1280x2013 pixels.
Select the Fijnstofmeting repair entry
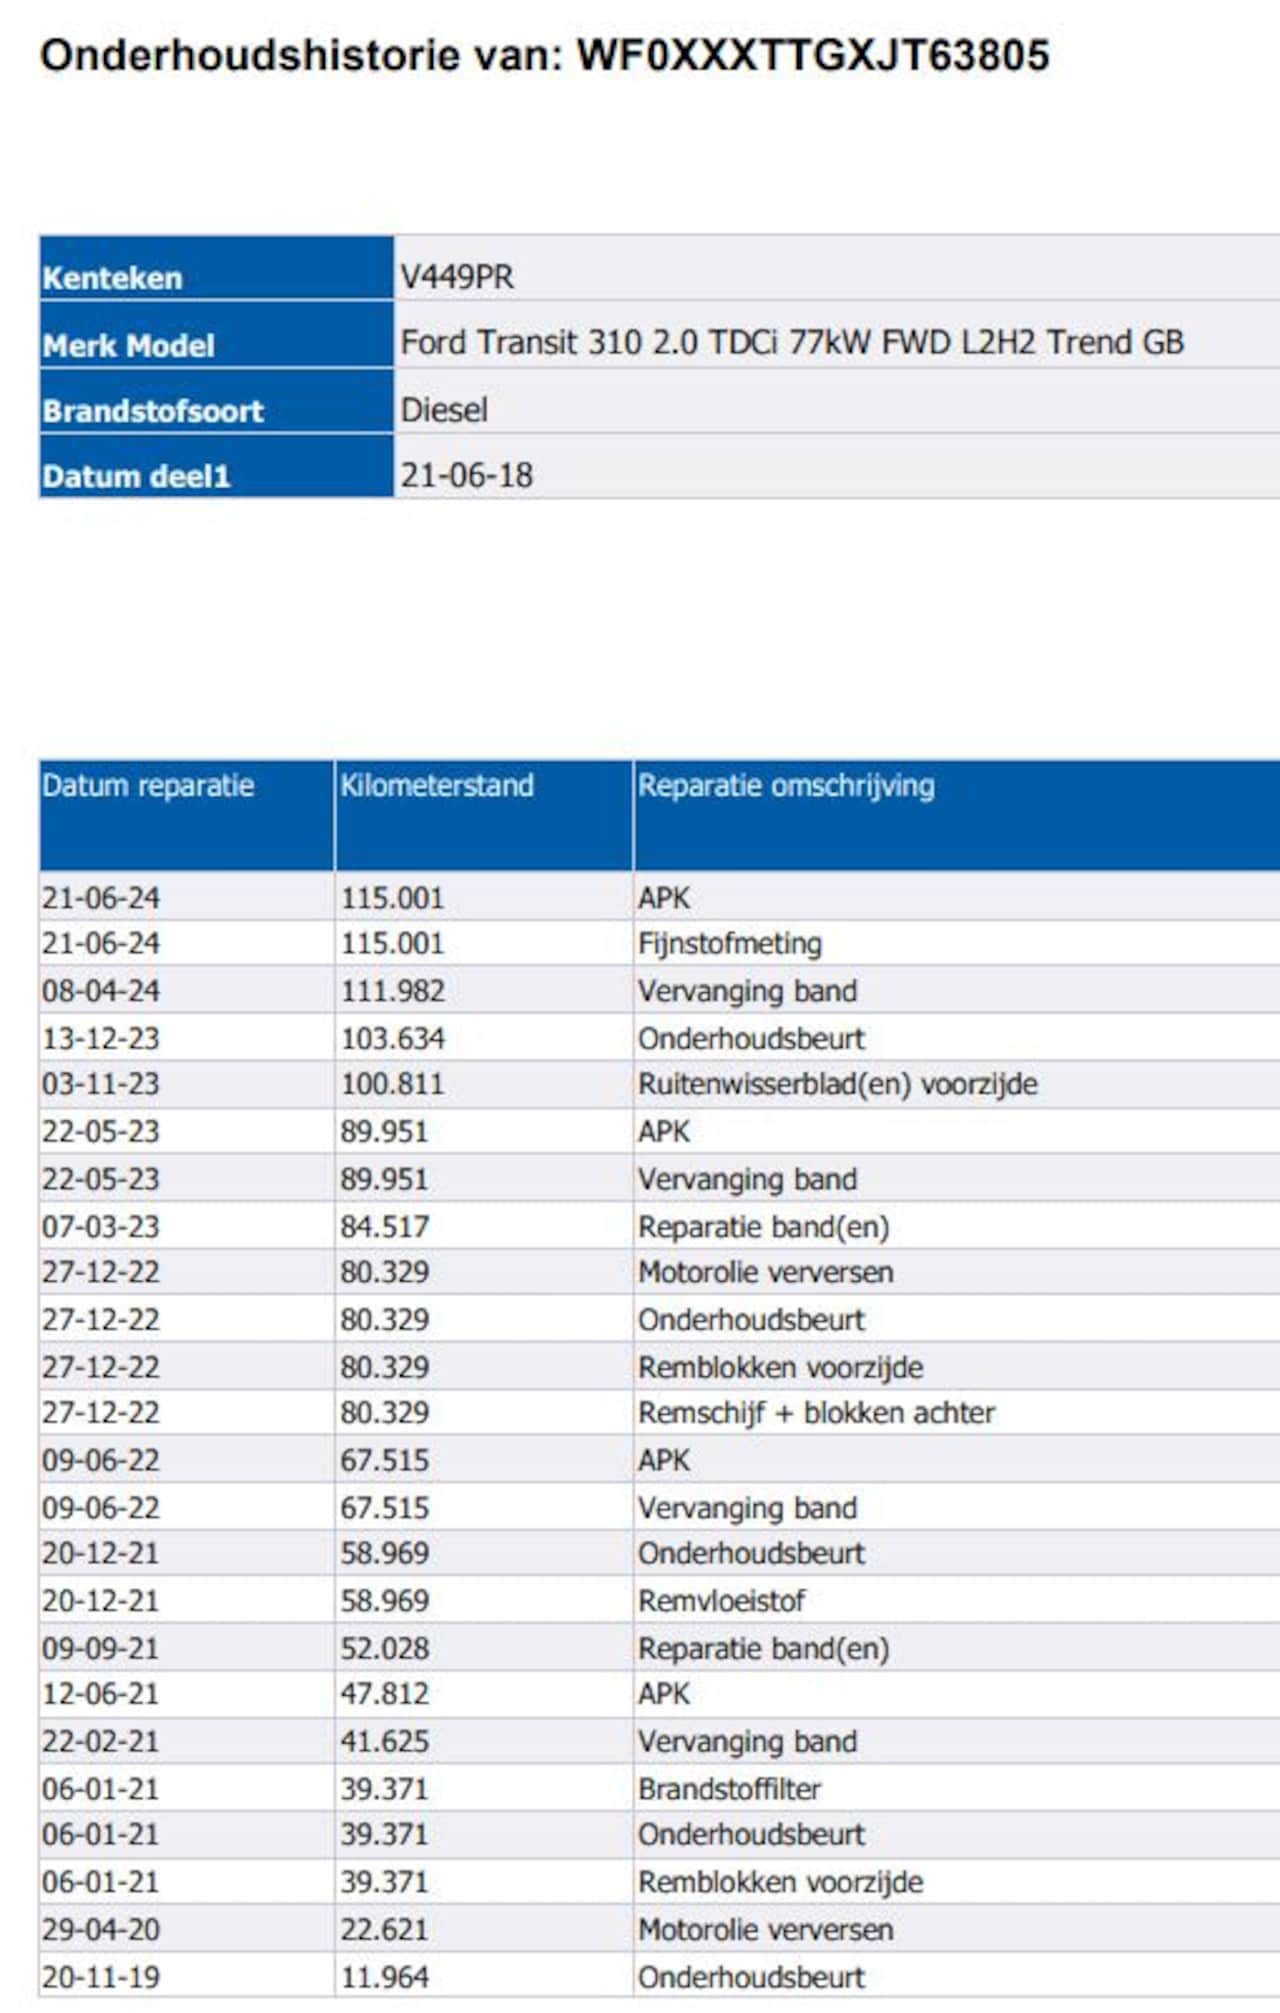pyautogui.click(x=730, y=943)
